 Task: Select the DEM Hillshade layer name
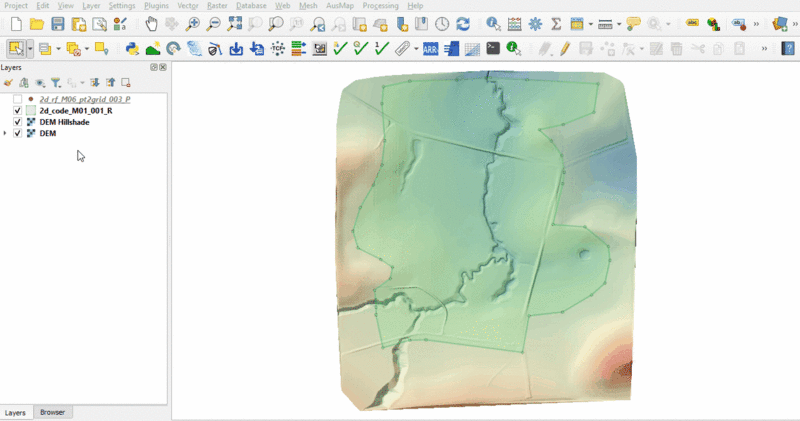pos(64,121)
